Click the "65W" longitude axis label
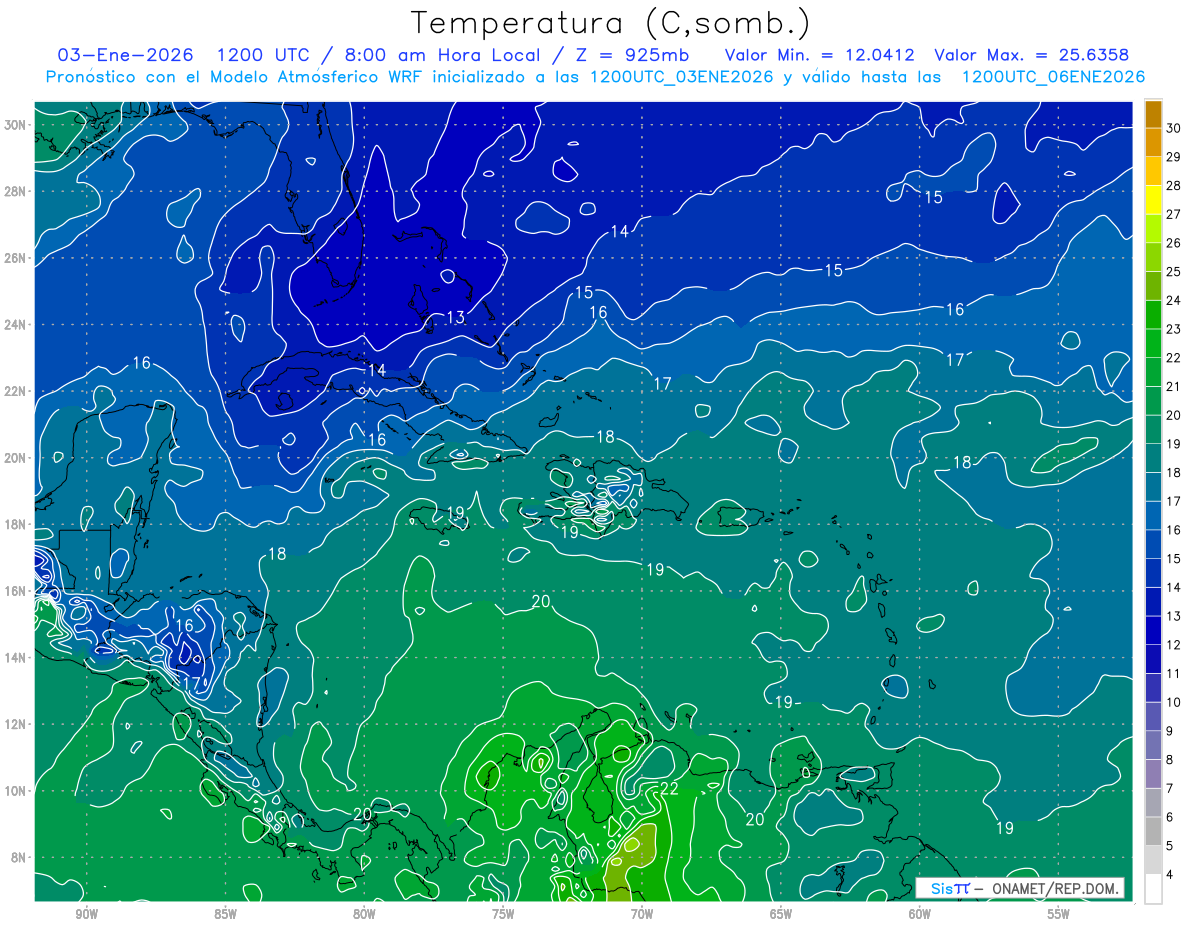This screenshot has width=1200, height=927. pyautogui.click(x=781, y=914)
